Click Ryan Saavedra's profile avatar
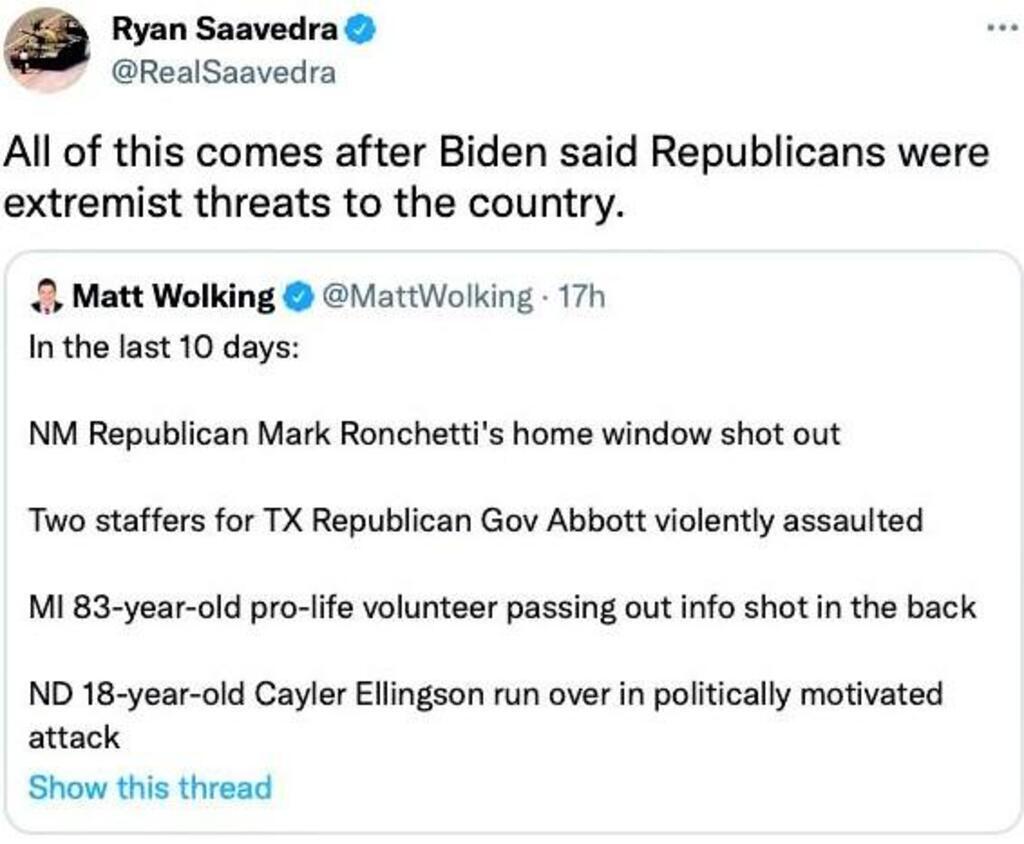 pyautogui.click(x=46, y=50)
